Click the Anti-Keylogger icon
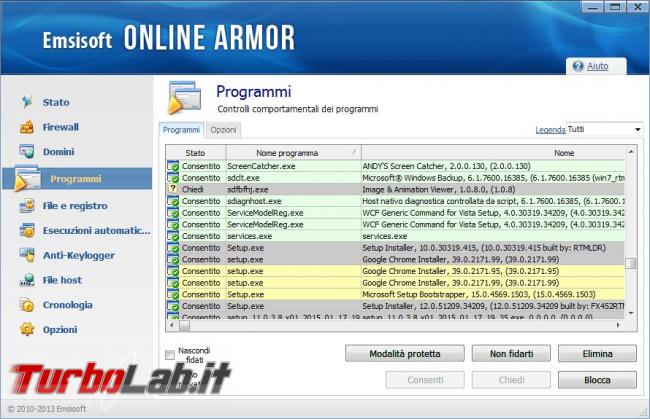This screenshot has height=419, width=650. 27,255
